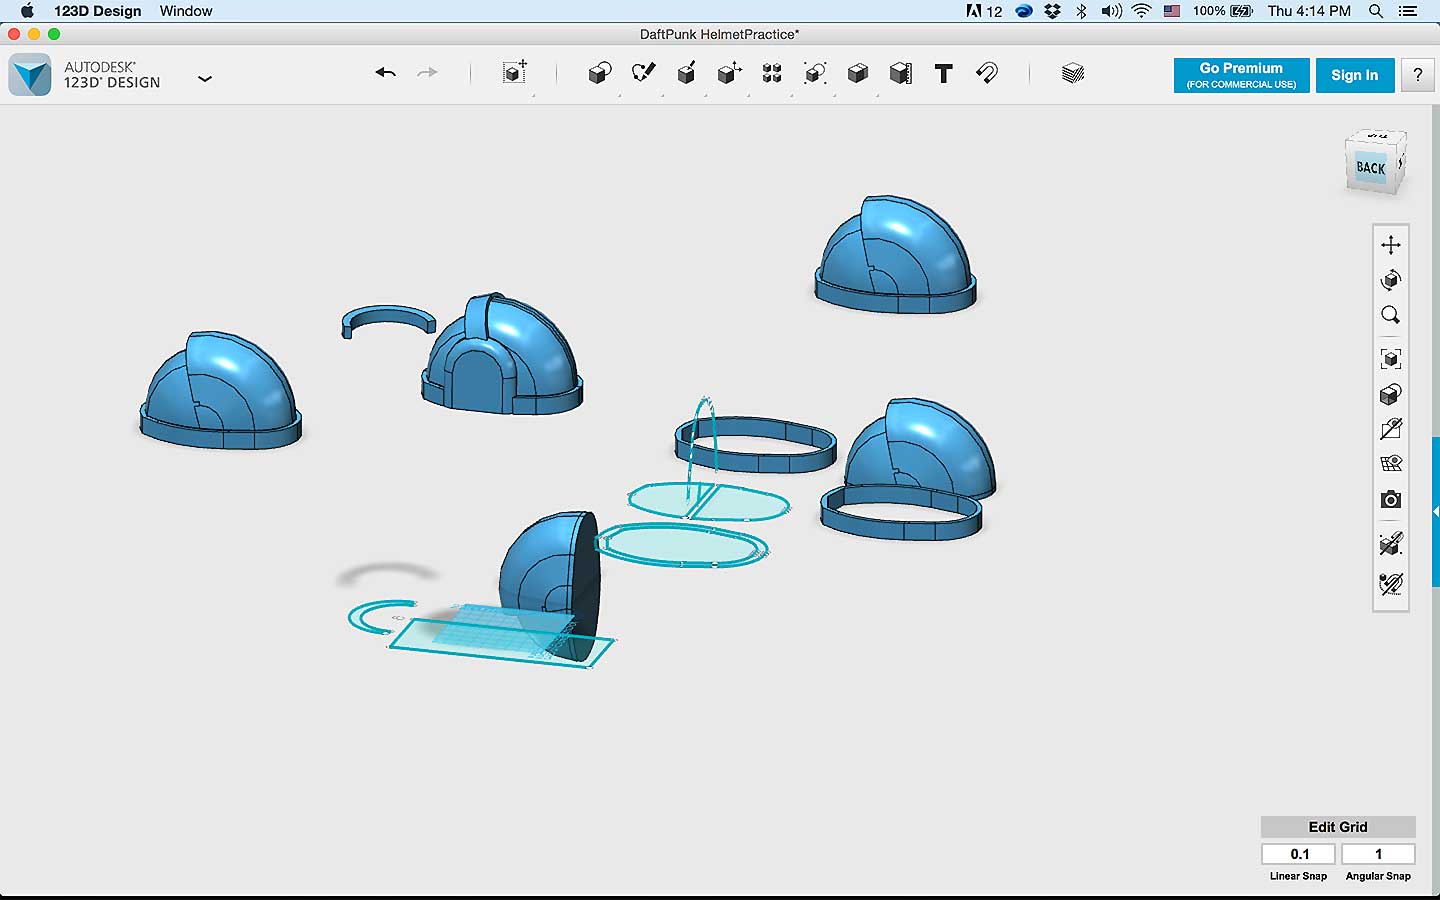Open the Transform tool
The width and height of the screenshot is (1440, 900).
coord(515,73)
